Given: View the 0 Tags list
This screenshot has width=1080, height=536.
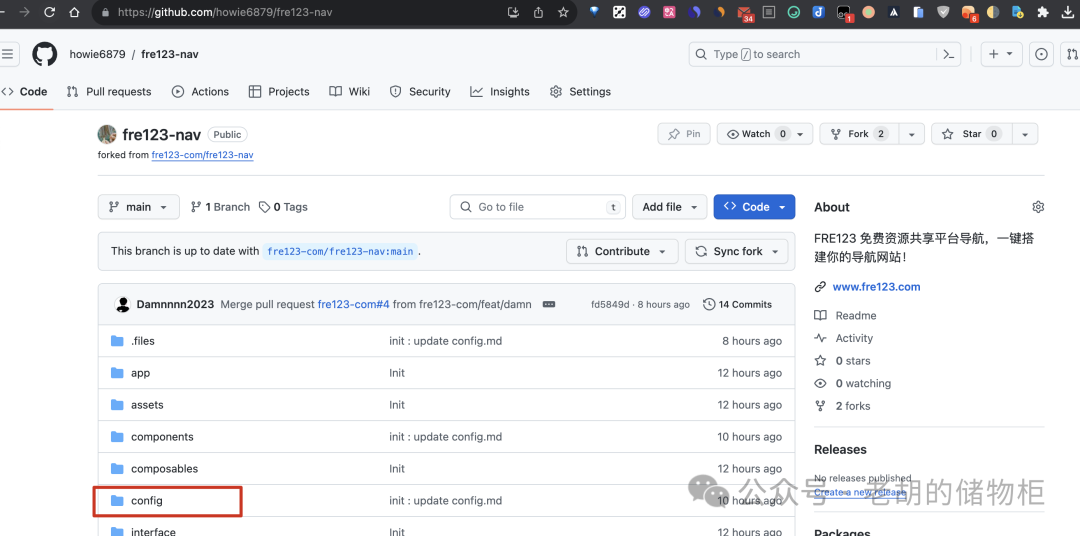Looking at the screenshot, I should (283, 207).
